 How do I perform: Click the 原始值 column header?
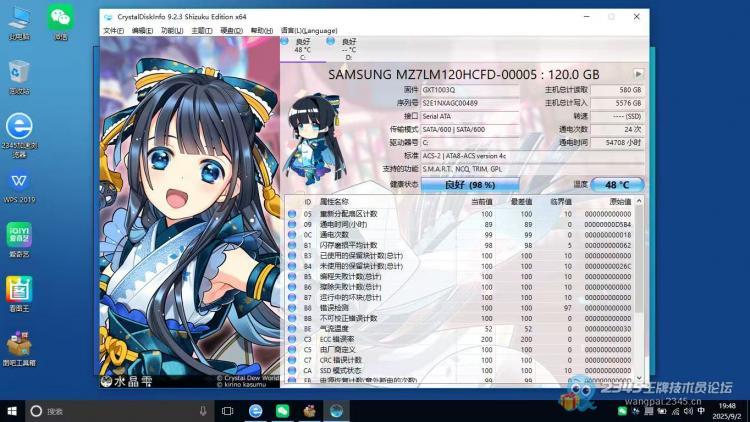[620, 202]
